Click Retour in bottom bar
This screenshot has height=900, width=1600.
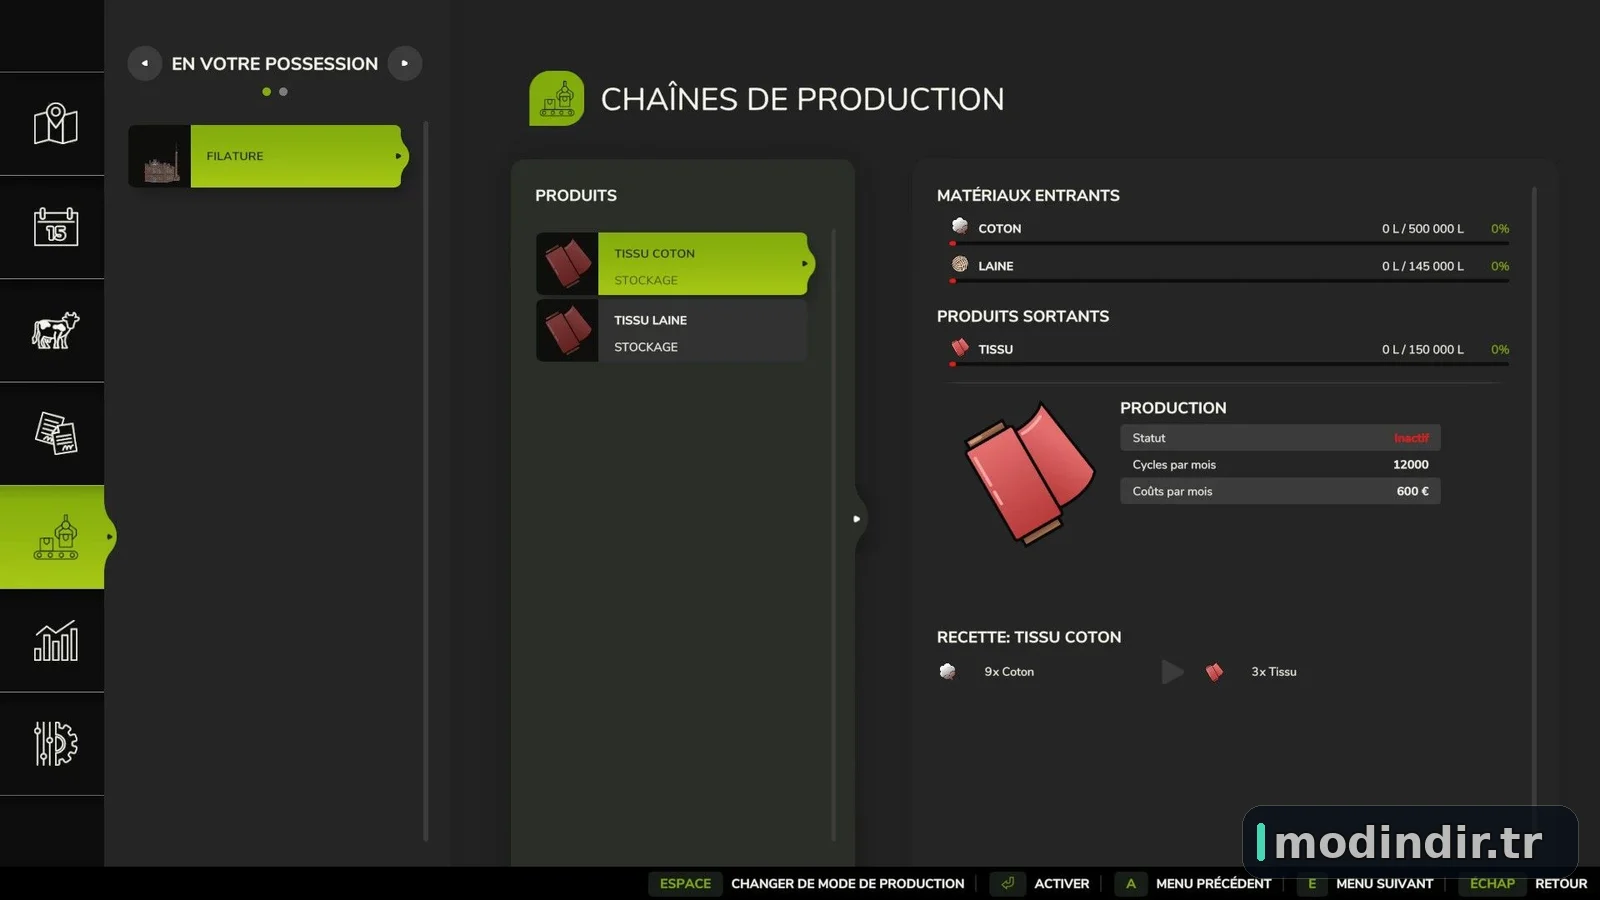[1561, 883]
